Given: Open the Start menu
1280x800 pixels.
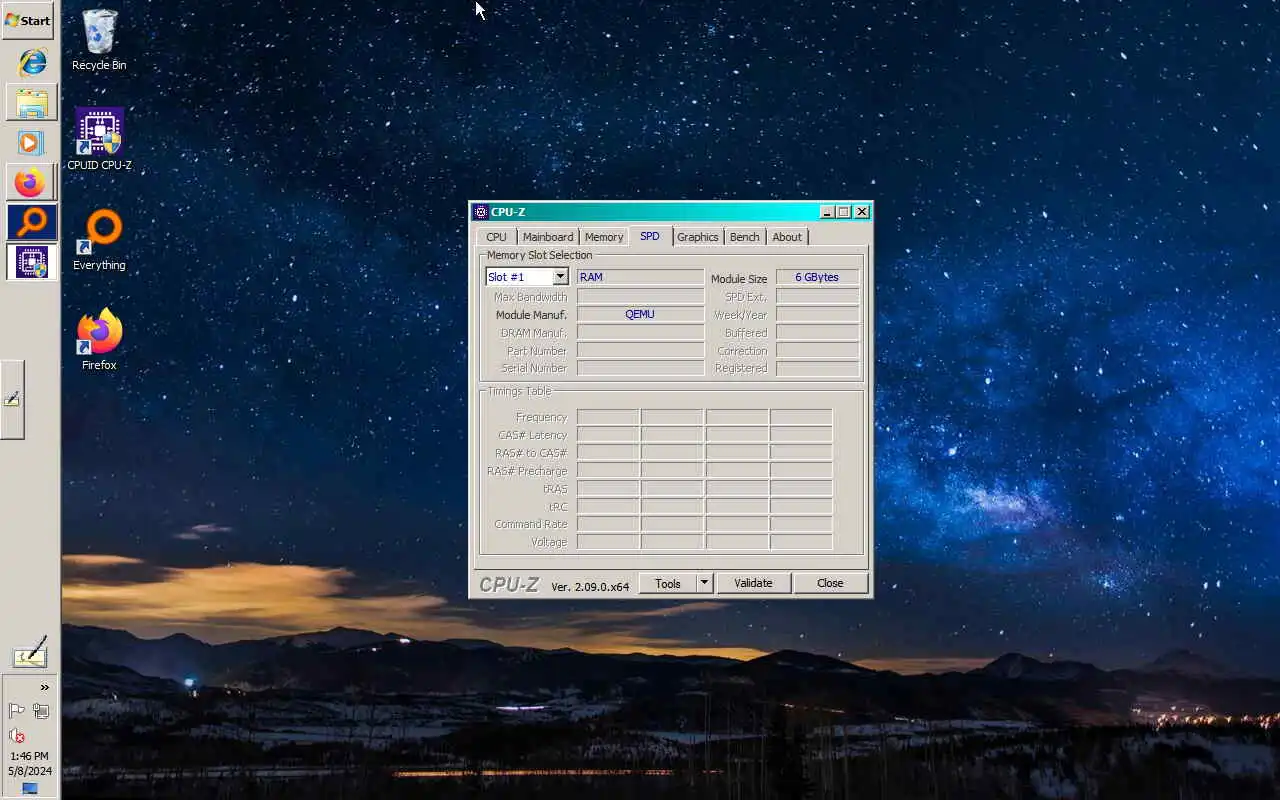Looking at the screenshot, I should tap(28, 20).
